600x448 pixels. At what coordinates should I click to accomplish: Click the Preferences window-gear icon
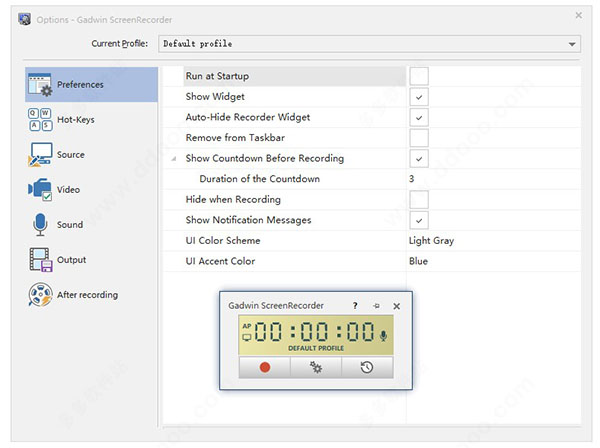pos(40,85)
